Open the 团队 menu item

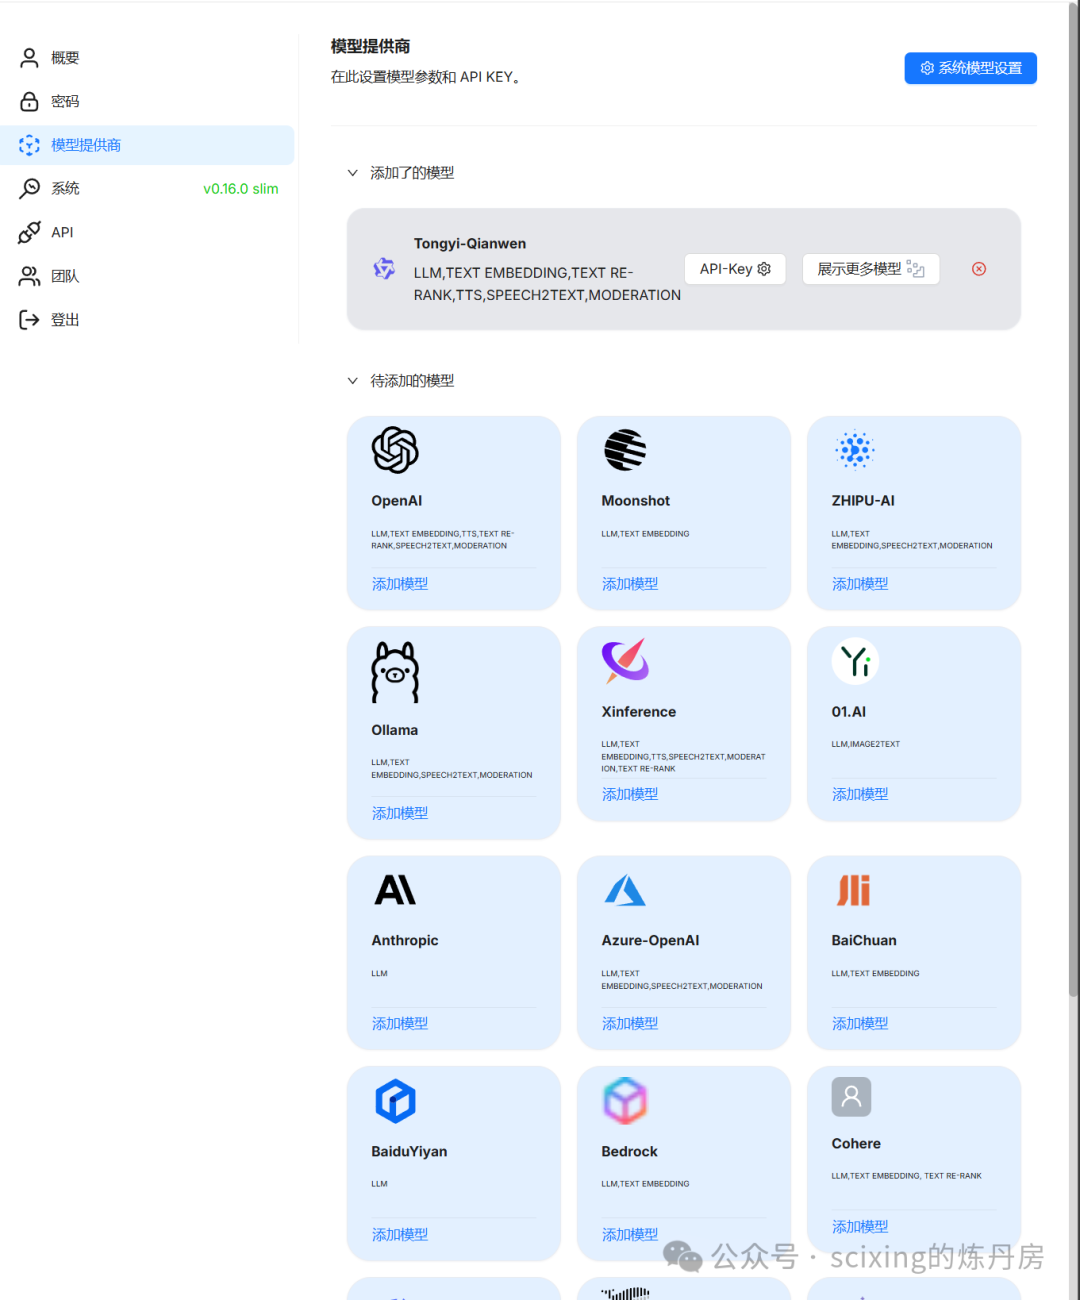[x=147, y=276]
